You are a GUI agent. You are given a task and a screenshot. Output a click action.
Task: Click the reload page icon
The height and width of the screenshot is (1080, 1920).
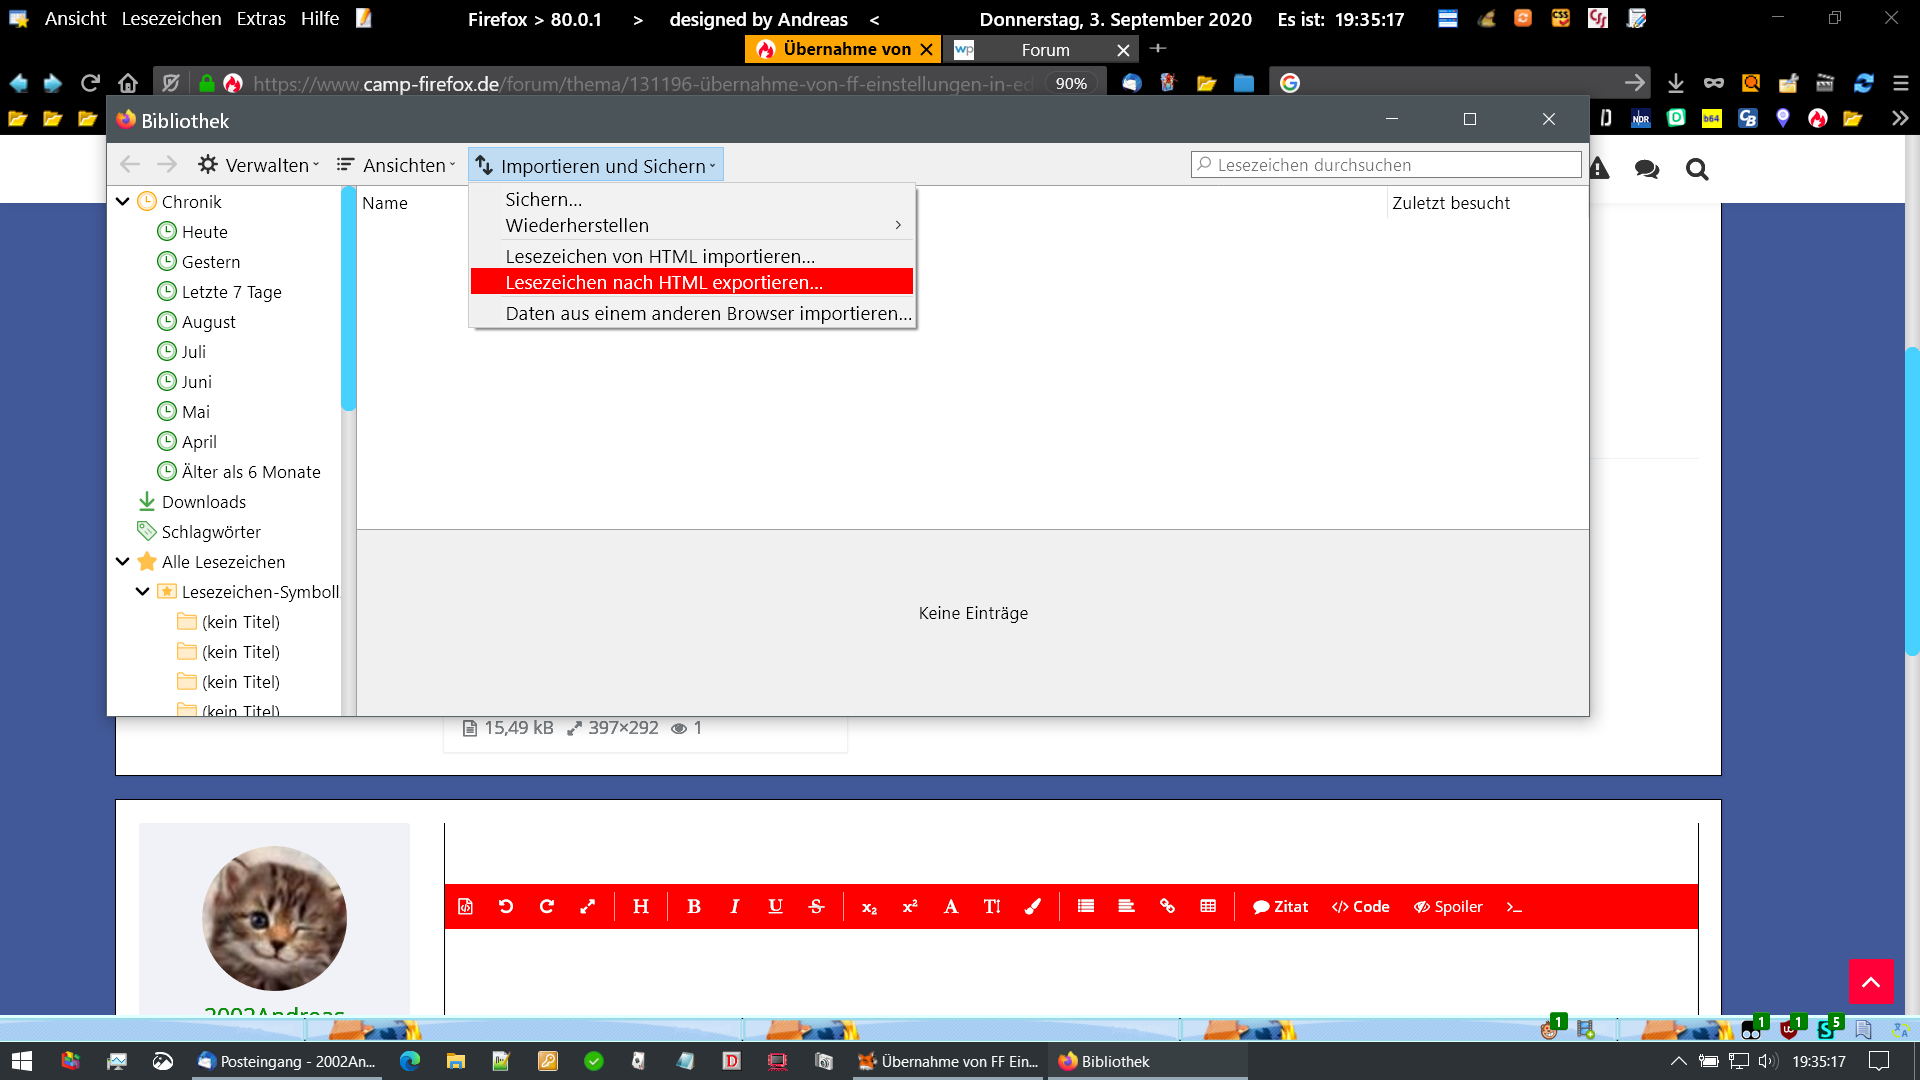click(90, 83)
